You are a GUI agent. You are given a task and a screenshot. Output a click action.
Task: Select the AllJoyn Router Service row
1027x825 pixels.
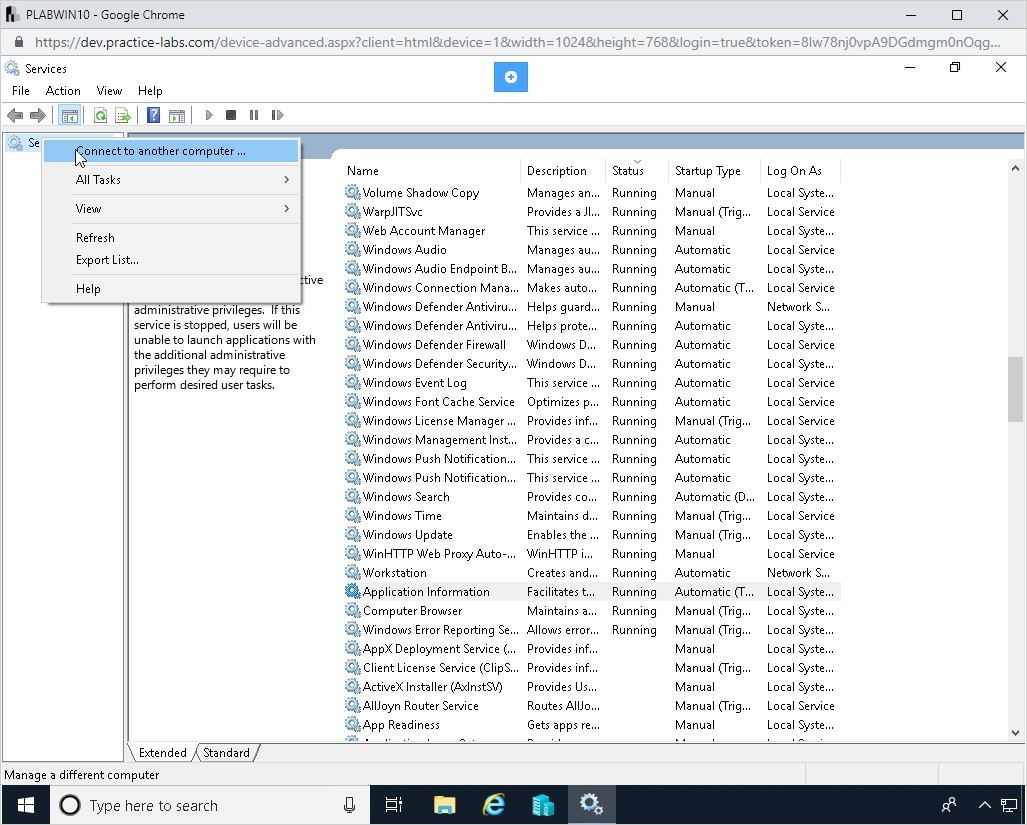(x=591, y=705)
